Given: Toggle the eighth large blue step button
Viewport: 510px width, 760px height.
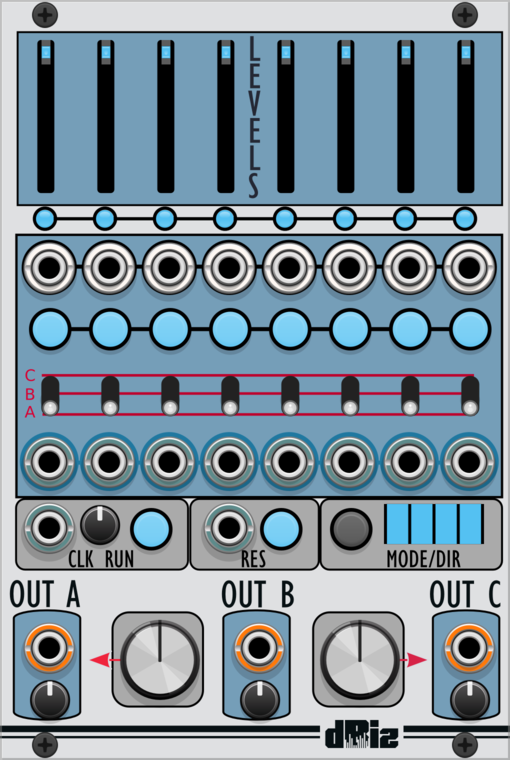Looking at the screenshot, I should [470, 329].
